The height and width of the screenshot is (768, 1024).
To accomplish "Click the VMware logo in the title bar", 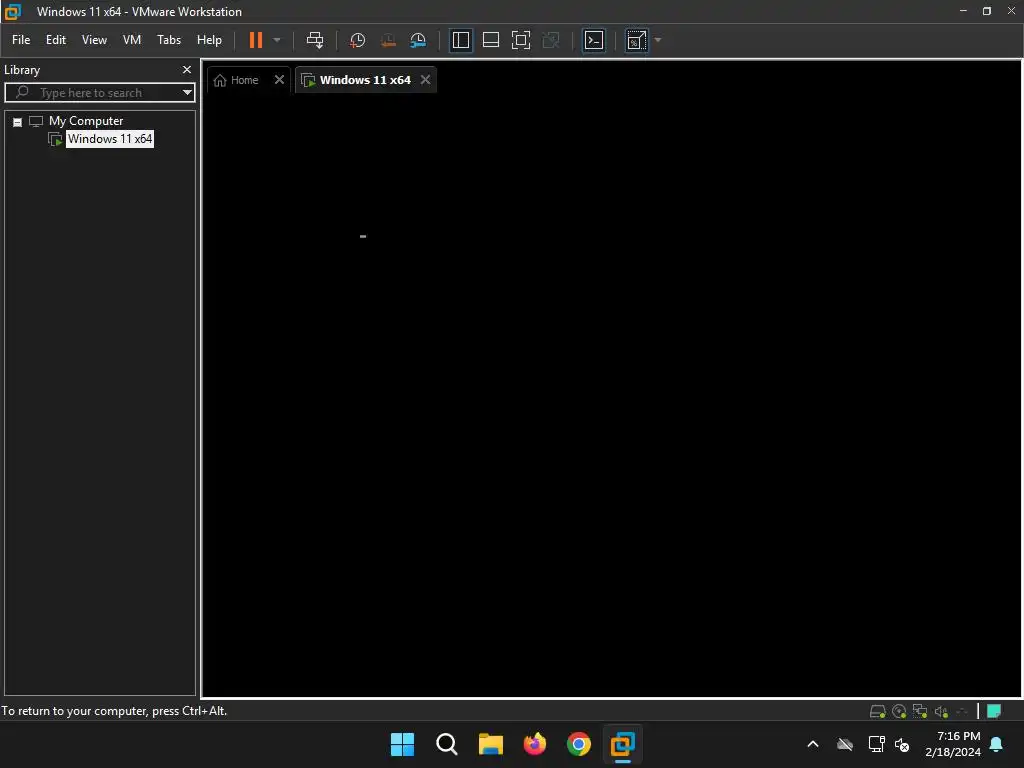I will [12, 11].
